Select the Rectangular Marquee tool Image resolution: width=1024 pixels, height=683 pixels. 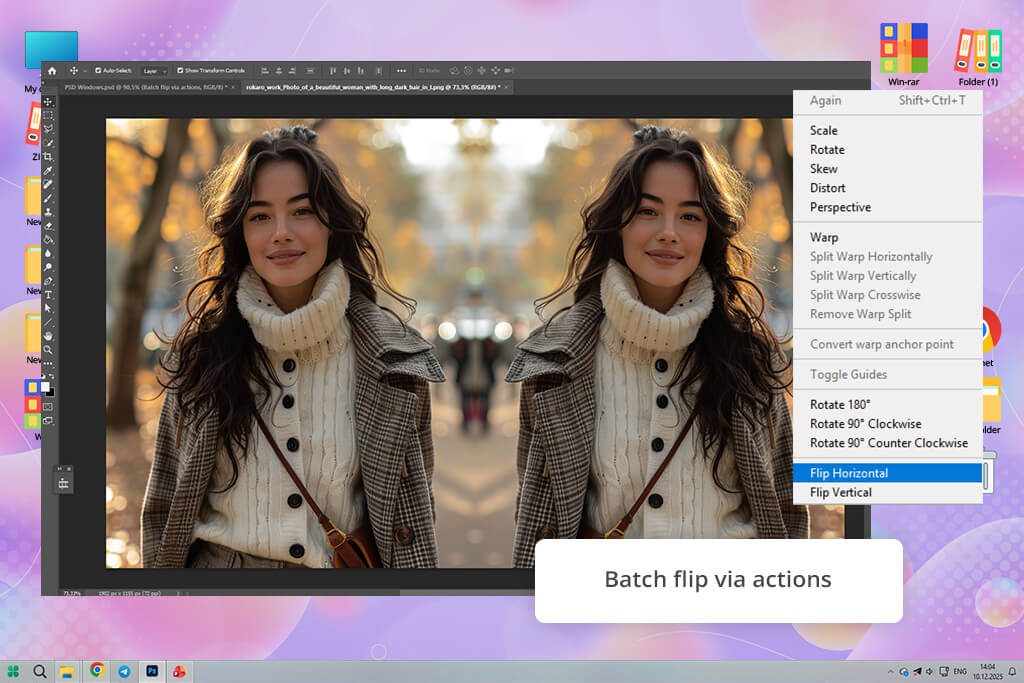[x=48, y=116]
